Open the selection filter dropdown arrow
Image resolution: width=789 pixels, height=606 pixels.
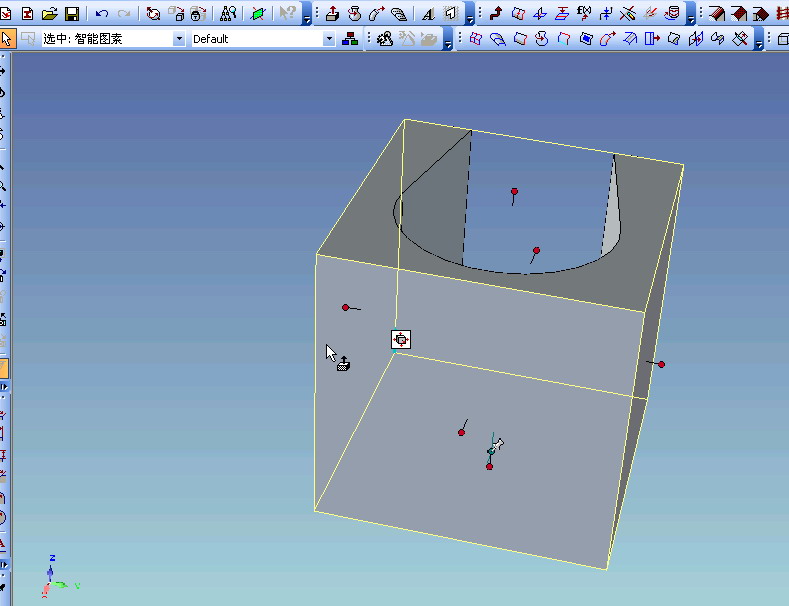point(179,39)
